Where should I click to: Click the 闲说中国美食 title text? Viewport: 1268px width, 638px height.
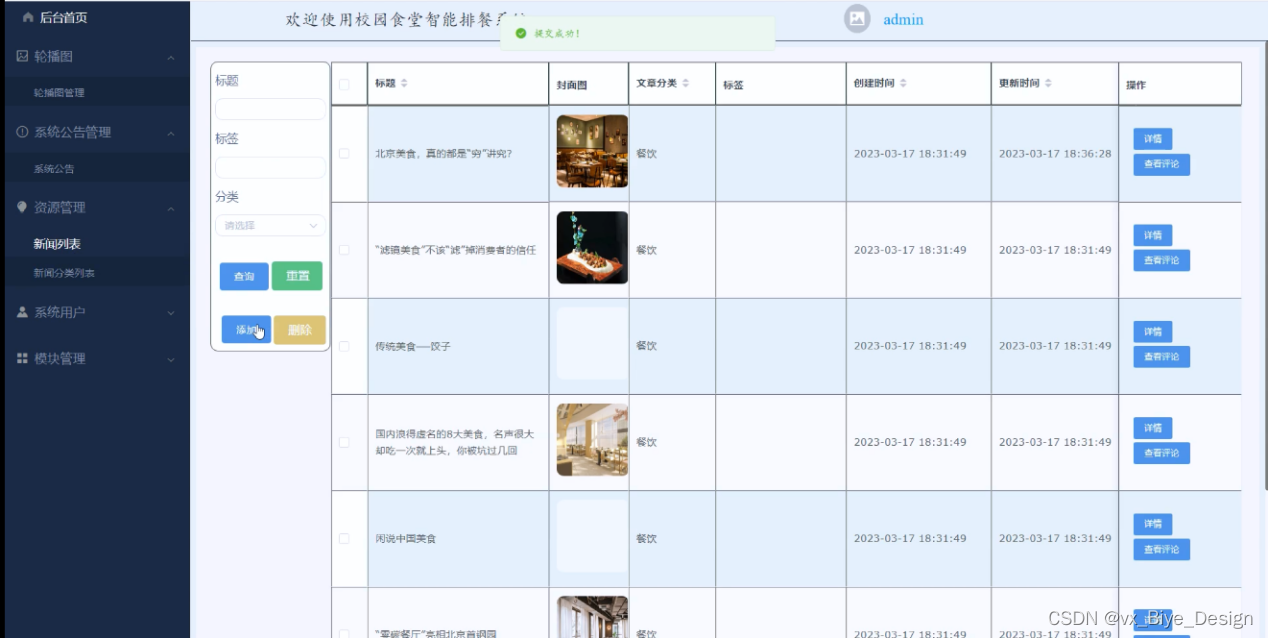coord(406,538)
